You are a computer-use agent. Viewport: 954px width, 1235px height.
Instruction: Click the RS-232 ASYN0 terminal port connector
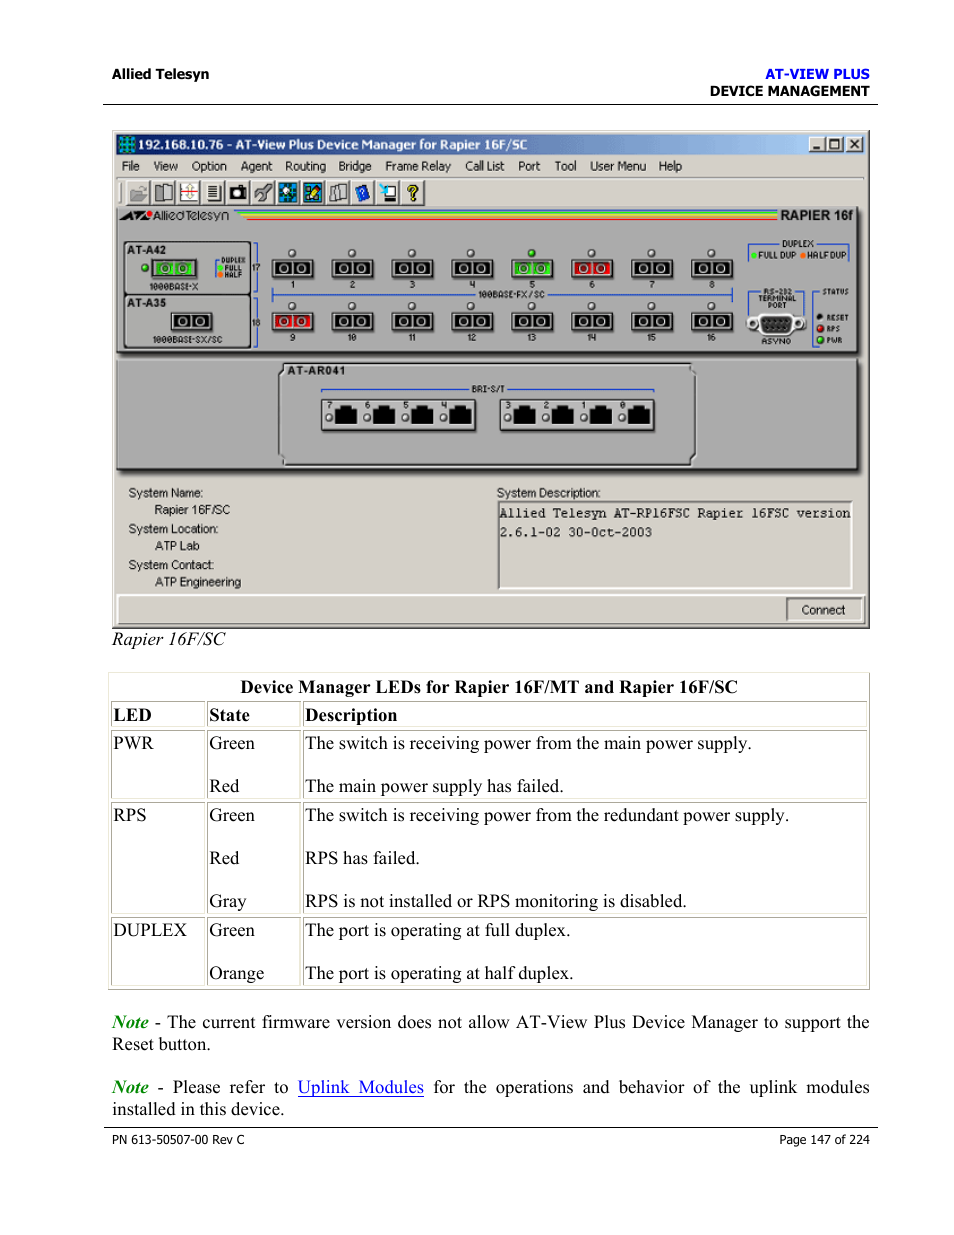click(776, 324)
